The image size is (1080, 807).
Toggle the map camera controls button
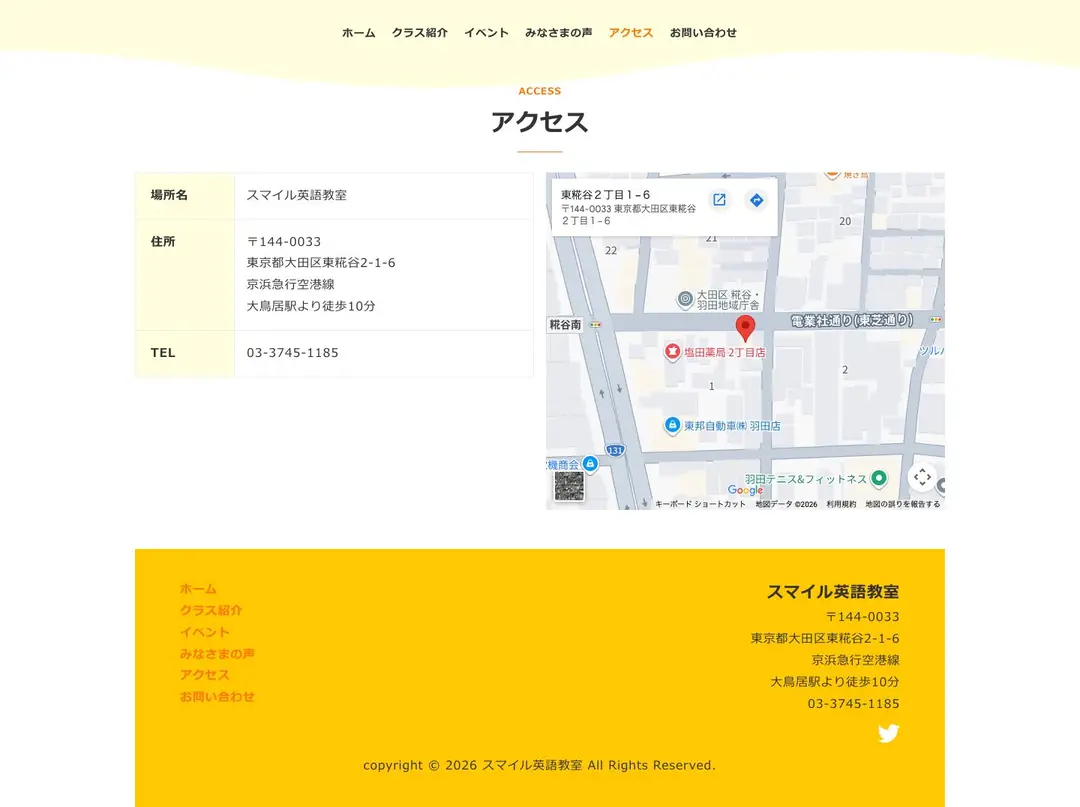(922, 477)
